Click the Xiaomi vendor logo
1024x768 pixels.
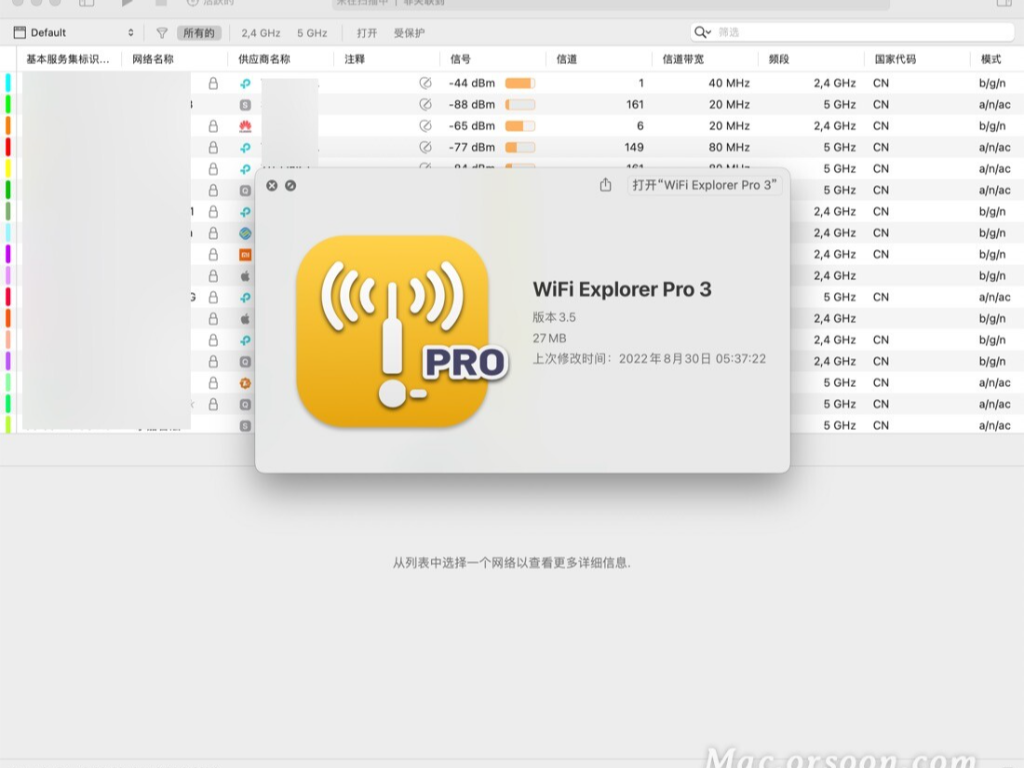(246, 255)
